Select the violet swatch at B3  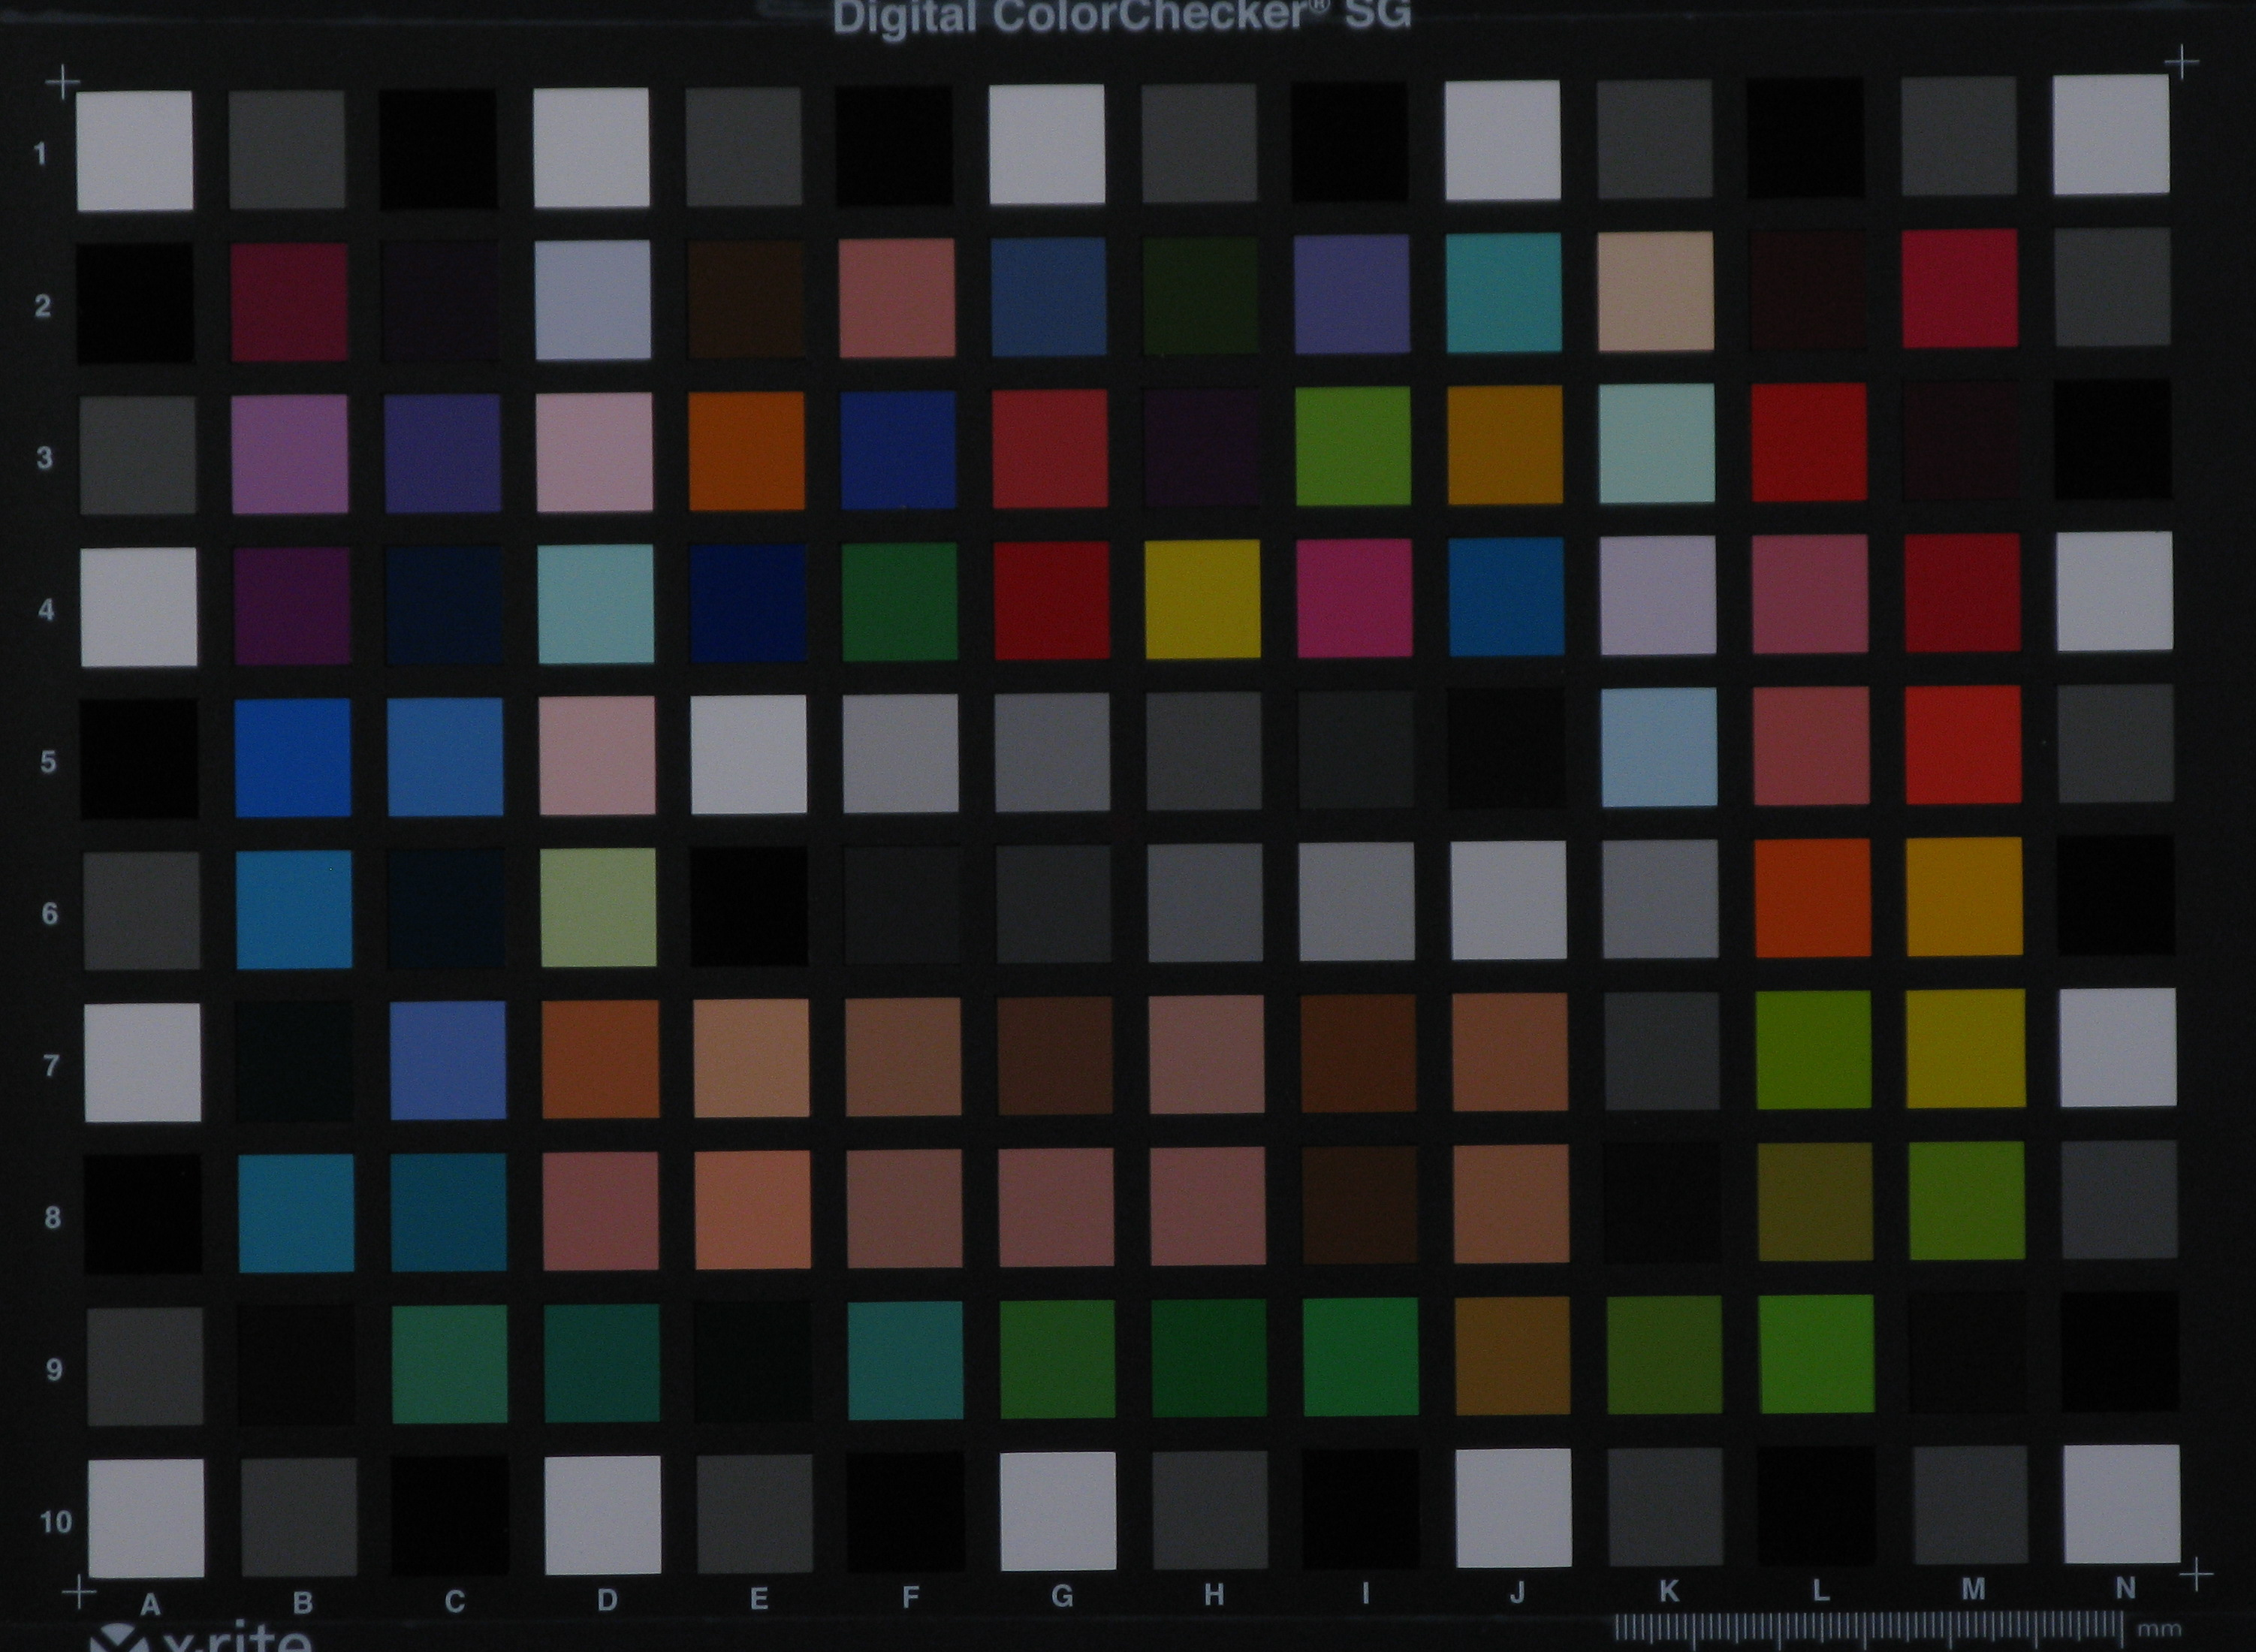pyautogui.click(x=290, y=454)
